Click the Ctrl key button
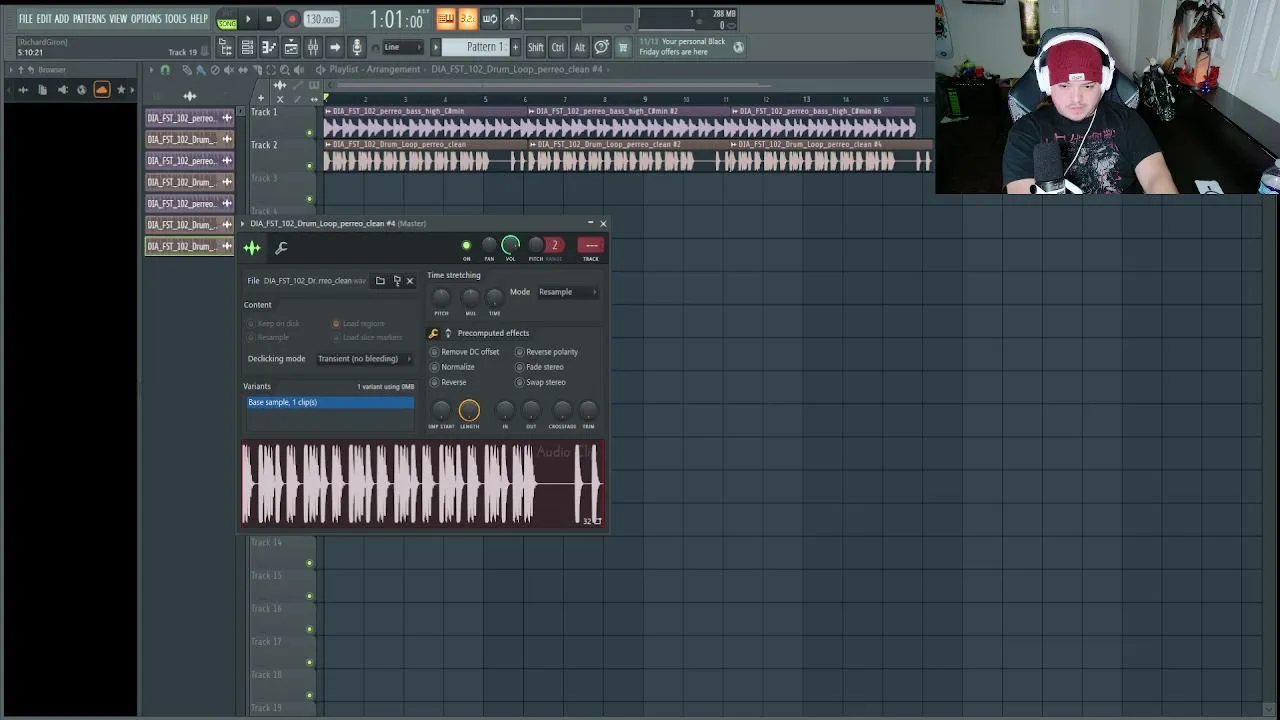 pyautogui.click(x=558, y=47)
